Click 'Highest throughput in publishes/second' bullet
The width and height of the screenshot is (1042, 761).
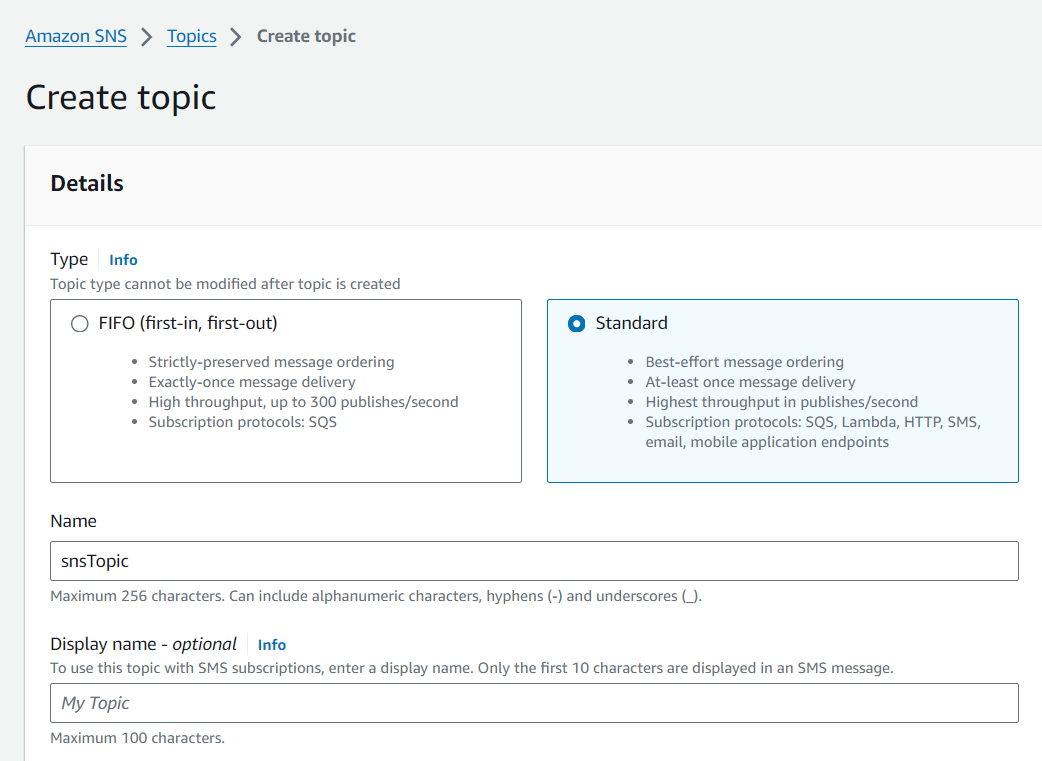[x=782, y=402]
